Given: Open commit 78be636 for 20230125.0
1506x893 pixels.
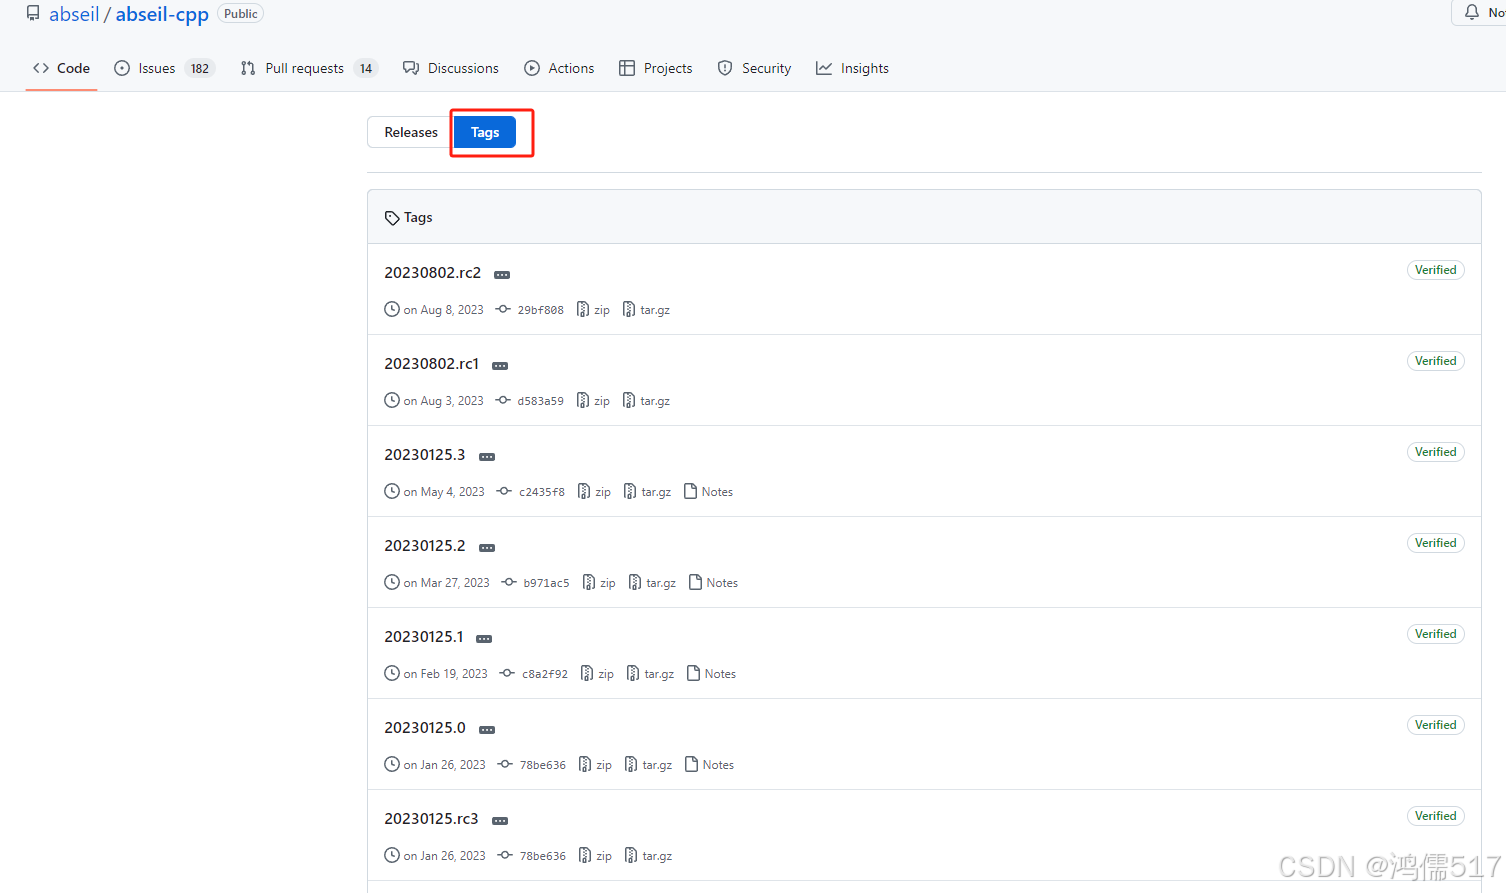Looking at the screenshot, I should (532, 765).
